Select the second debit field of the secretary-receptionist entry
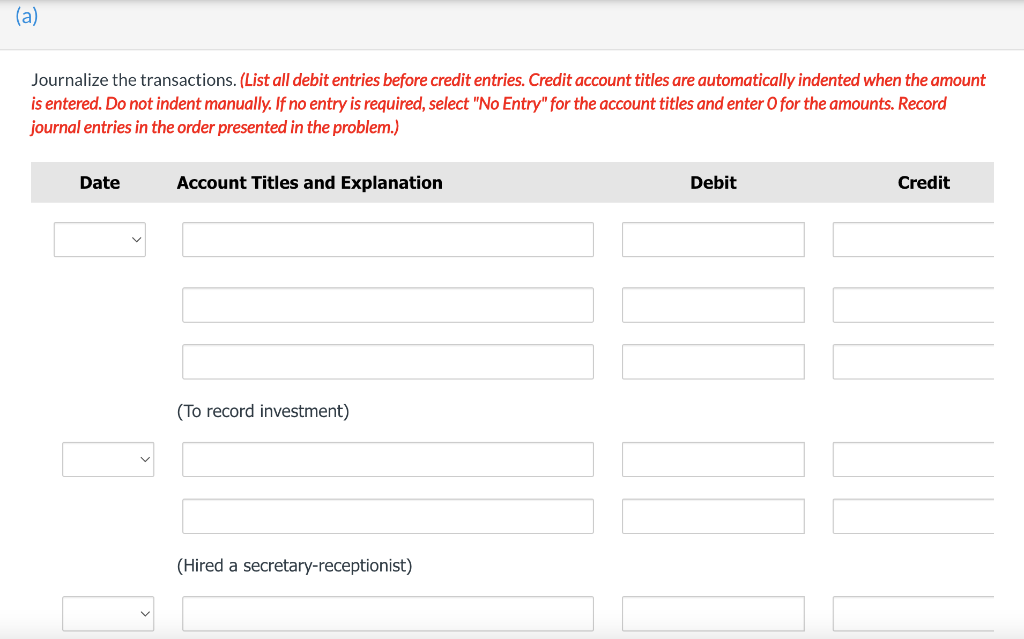 (713, 516)
